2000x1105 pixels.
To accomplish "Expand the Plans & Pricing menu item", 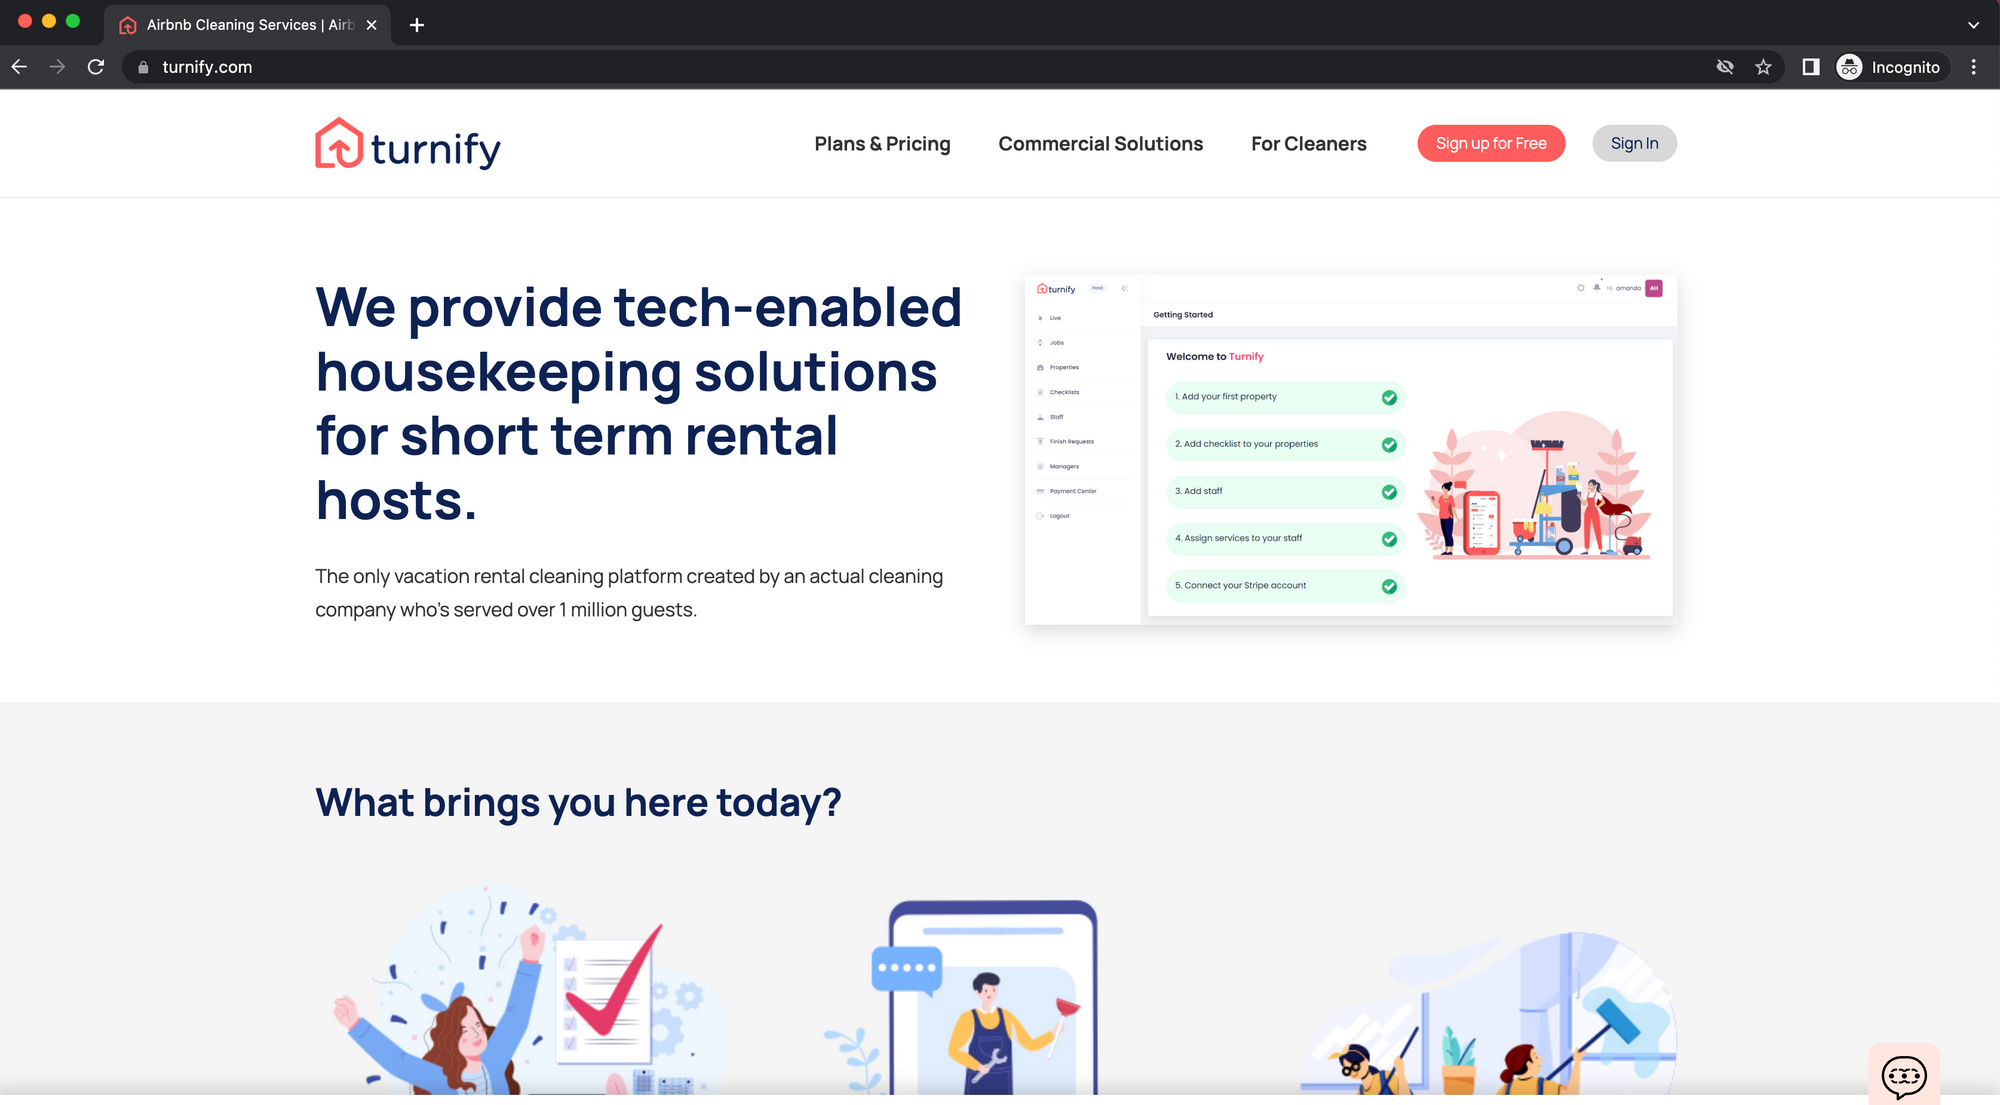I will [882, 143].
